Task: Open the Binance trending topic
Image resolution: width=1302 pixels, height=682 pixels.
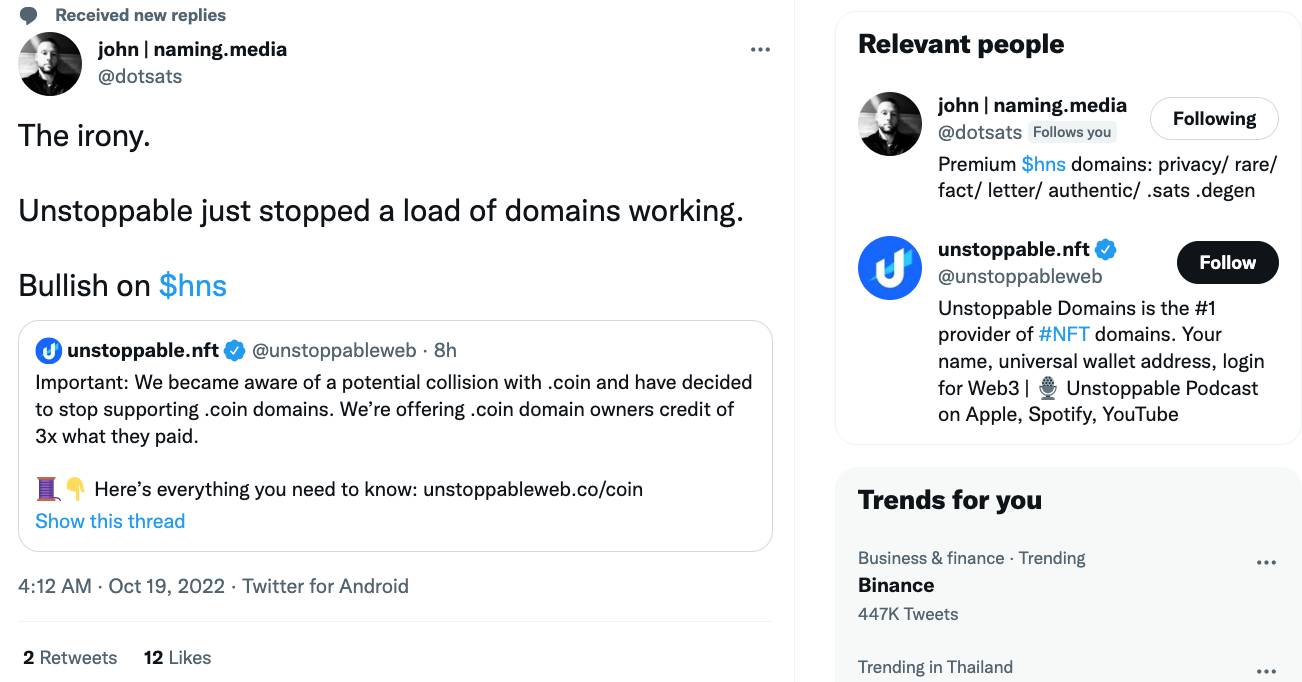Action: [896, 585]
